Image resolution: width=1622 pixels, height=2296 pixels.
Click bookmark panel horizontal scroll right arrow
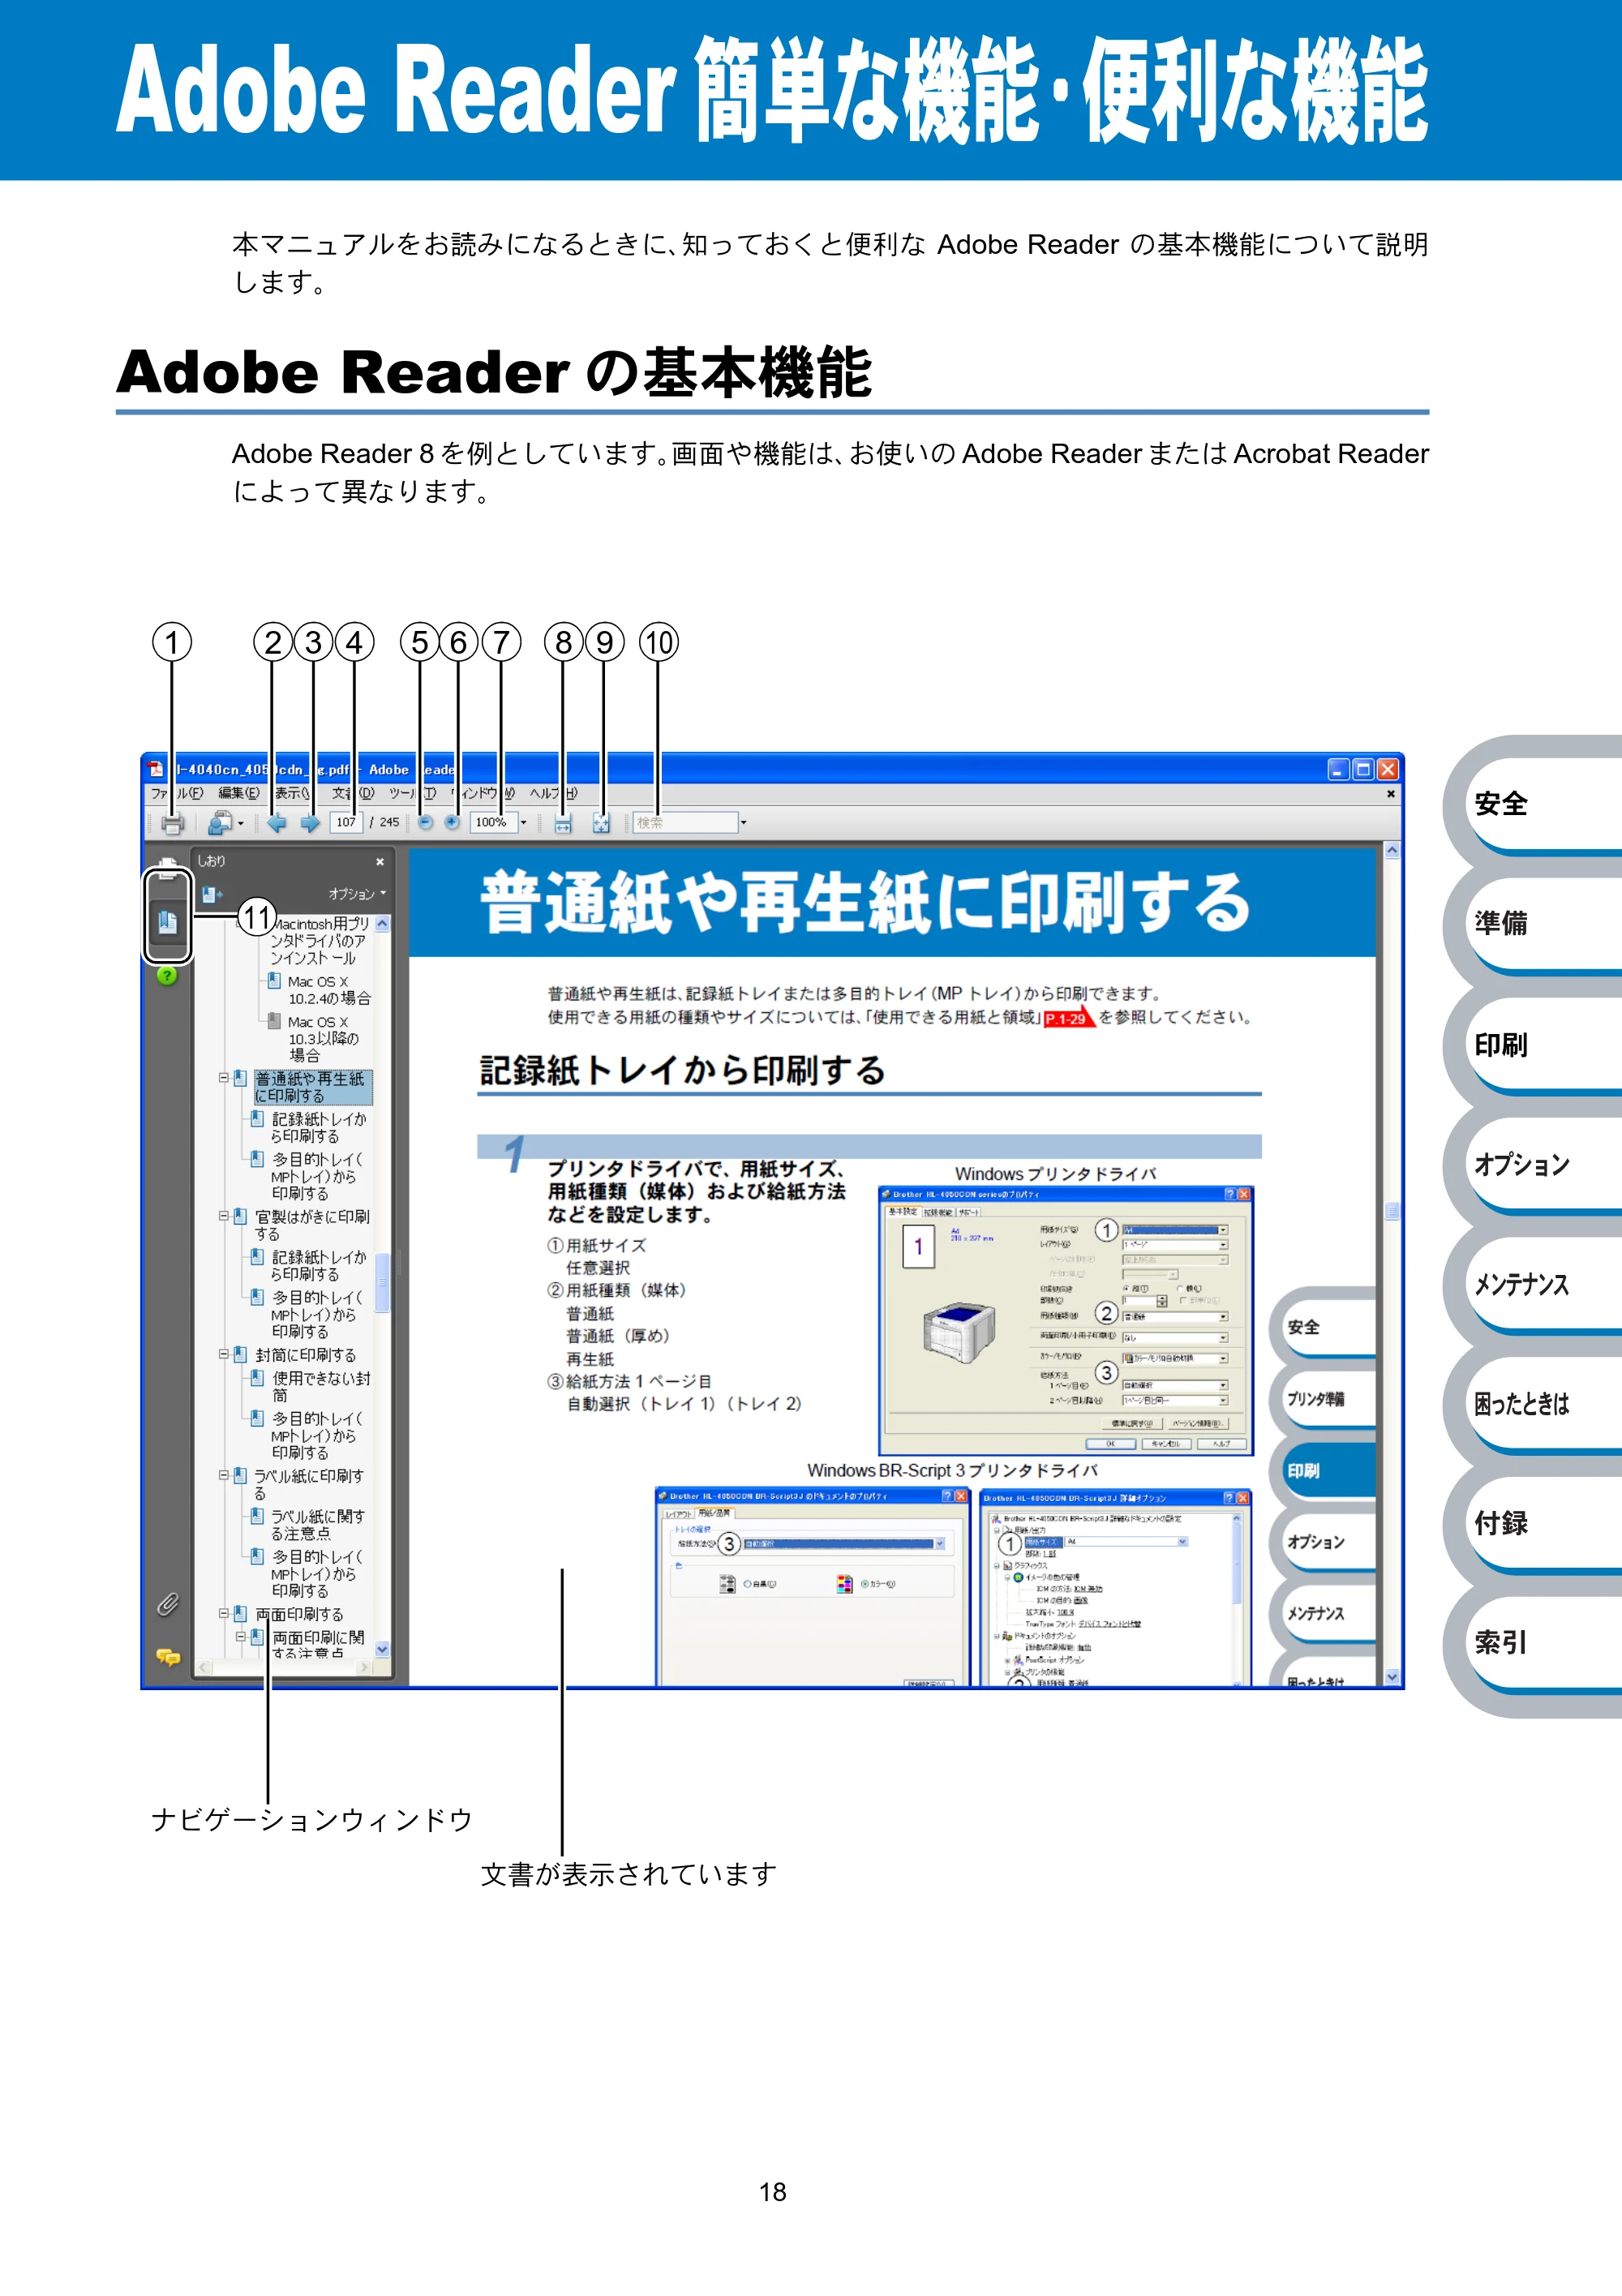[364, 1667]
